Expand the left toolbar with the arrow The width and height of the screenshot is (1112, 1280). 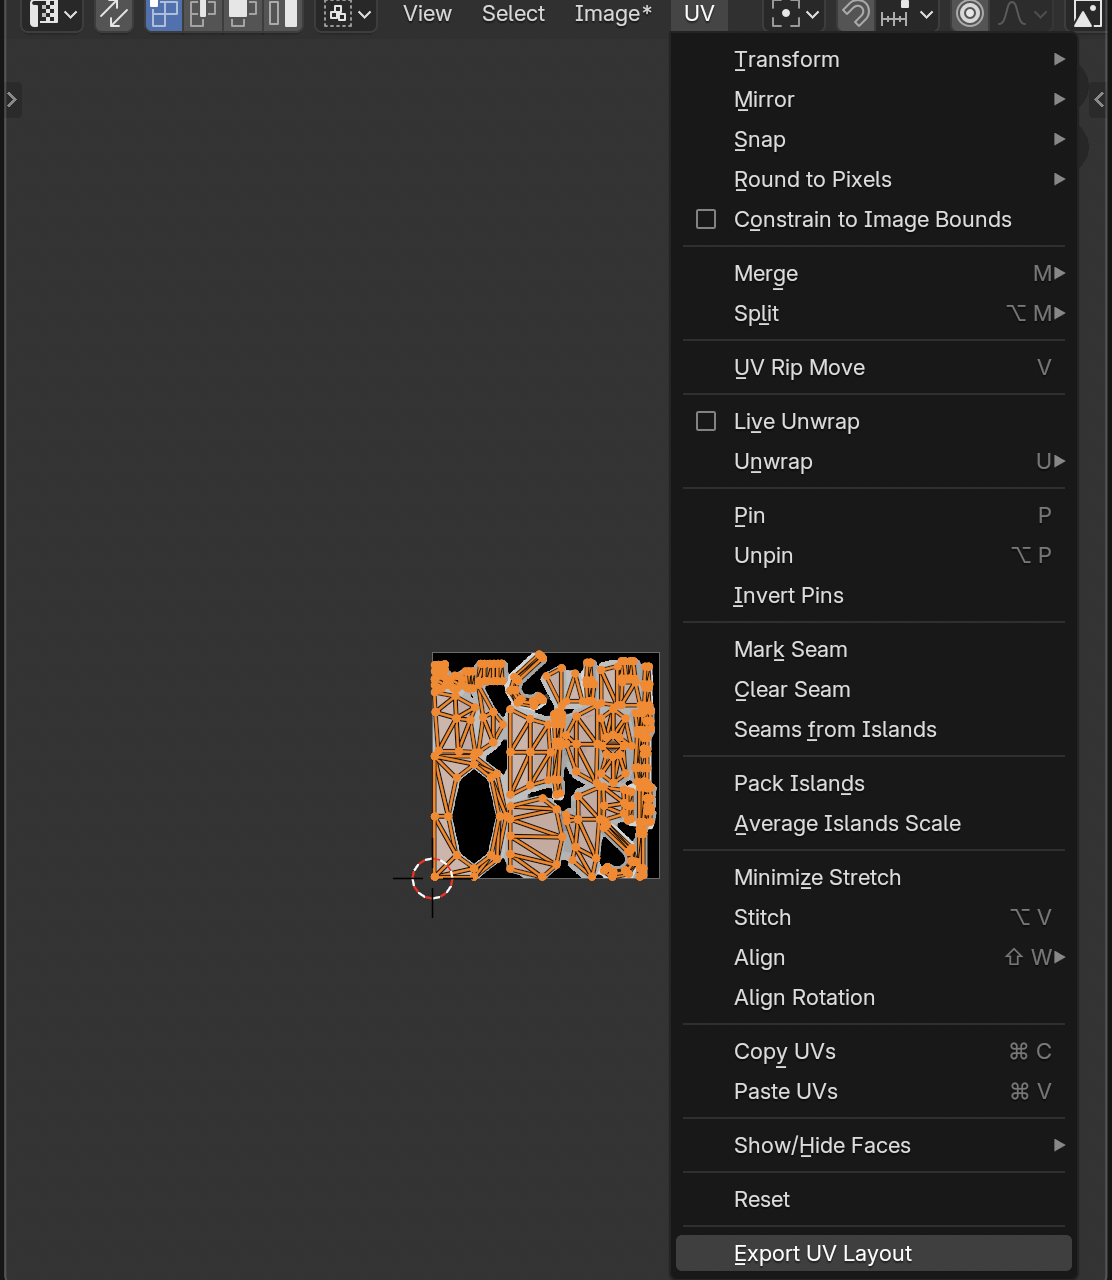(x=12, y=99)
